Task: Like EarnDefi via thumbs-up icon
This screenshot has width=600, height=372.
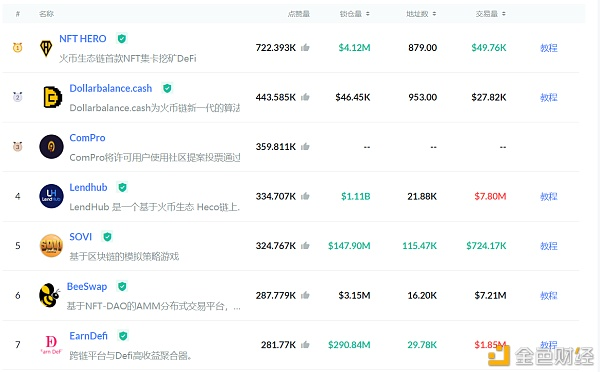Action: click(x=305, y=345)
